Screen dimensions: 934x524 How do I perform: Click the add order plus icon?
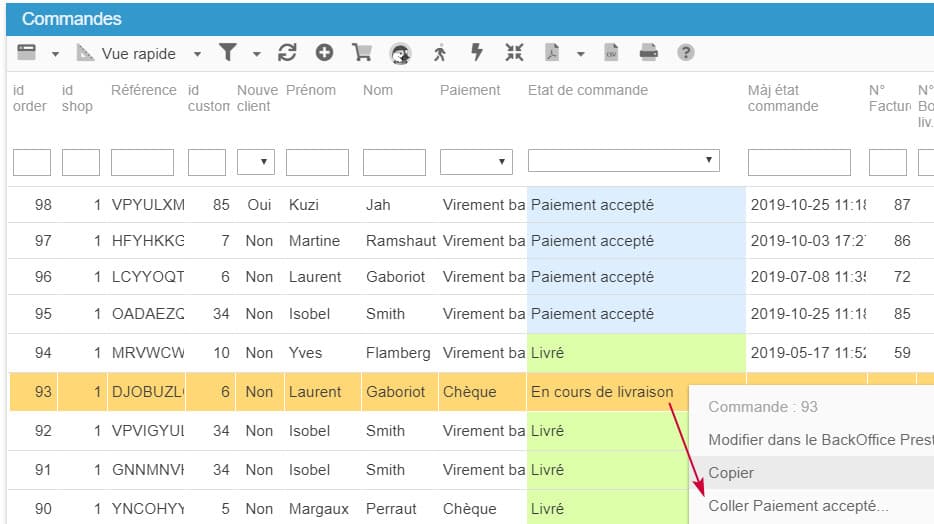tap(324, 53)
